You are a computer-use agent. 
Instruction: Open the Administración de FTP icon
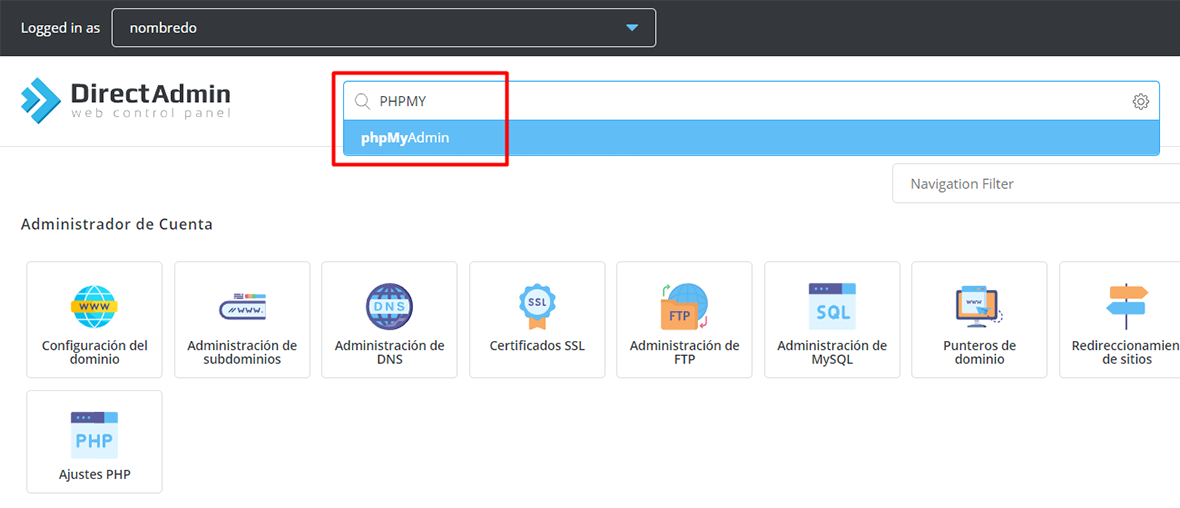pos(684,307)
